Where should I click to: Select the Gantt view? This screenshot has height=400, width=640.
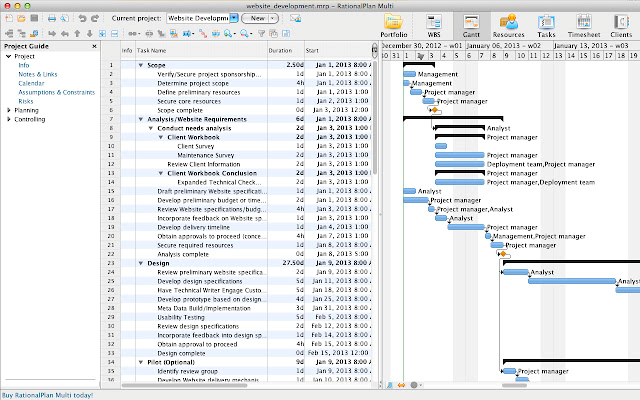tap(471, 26)
